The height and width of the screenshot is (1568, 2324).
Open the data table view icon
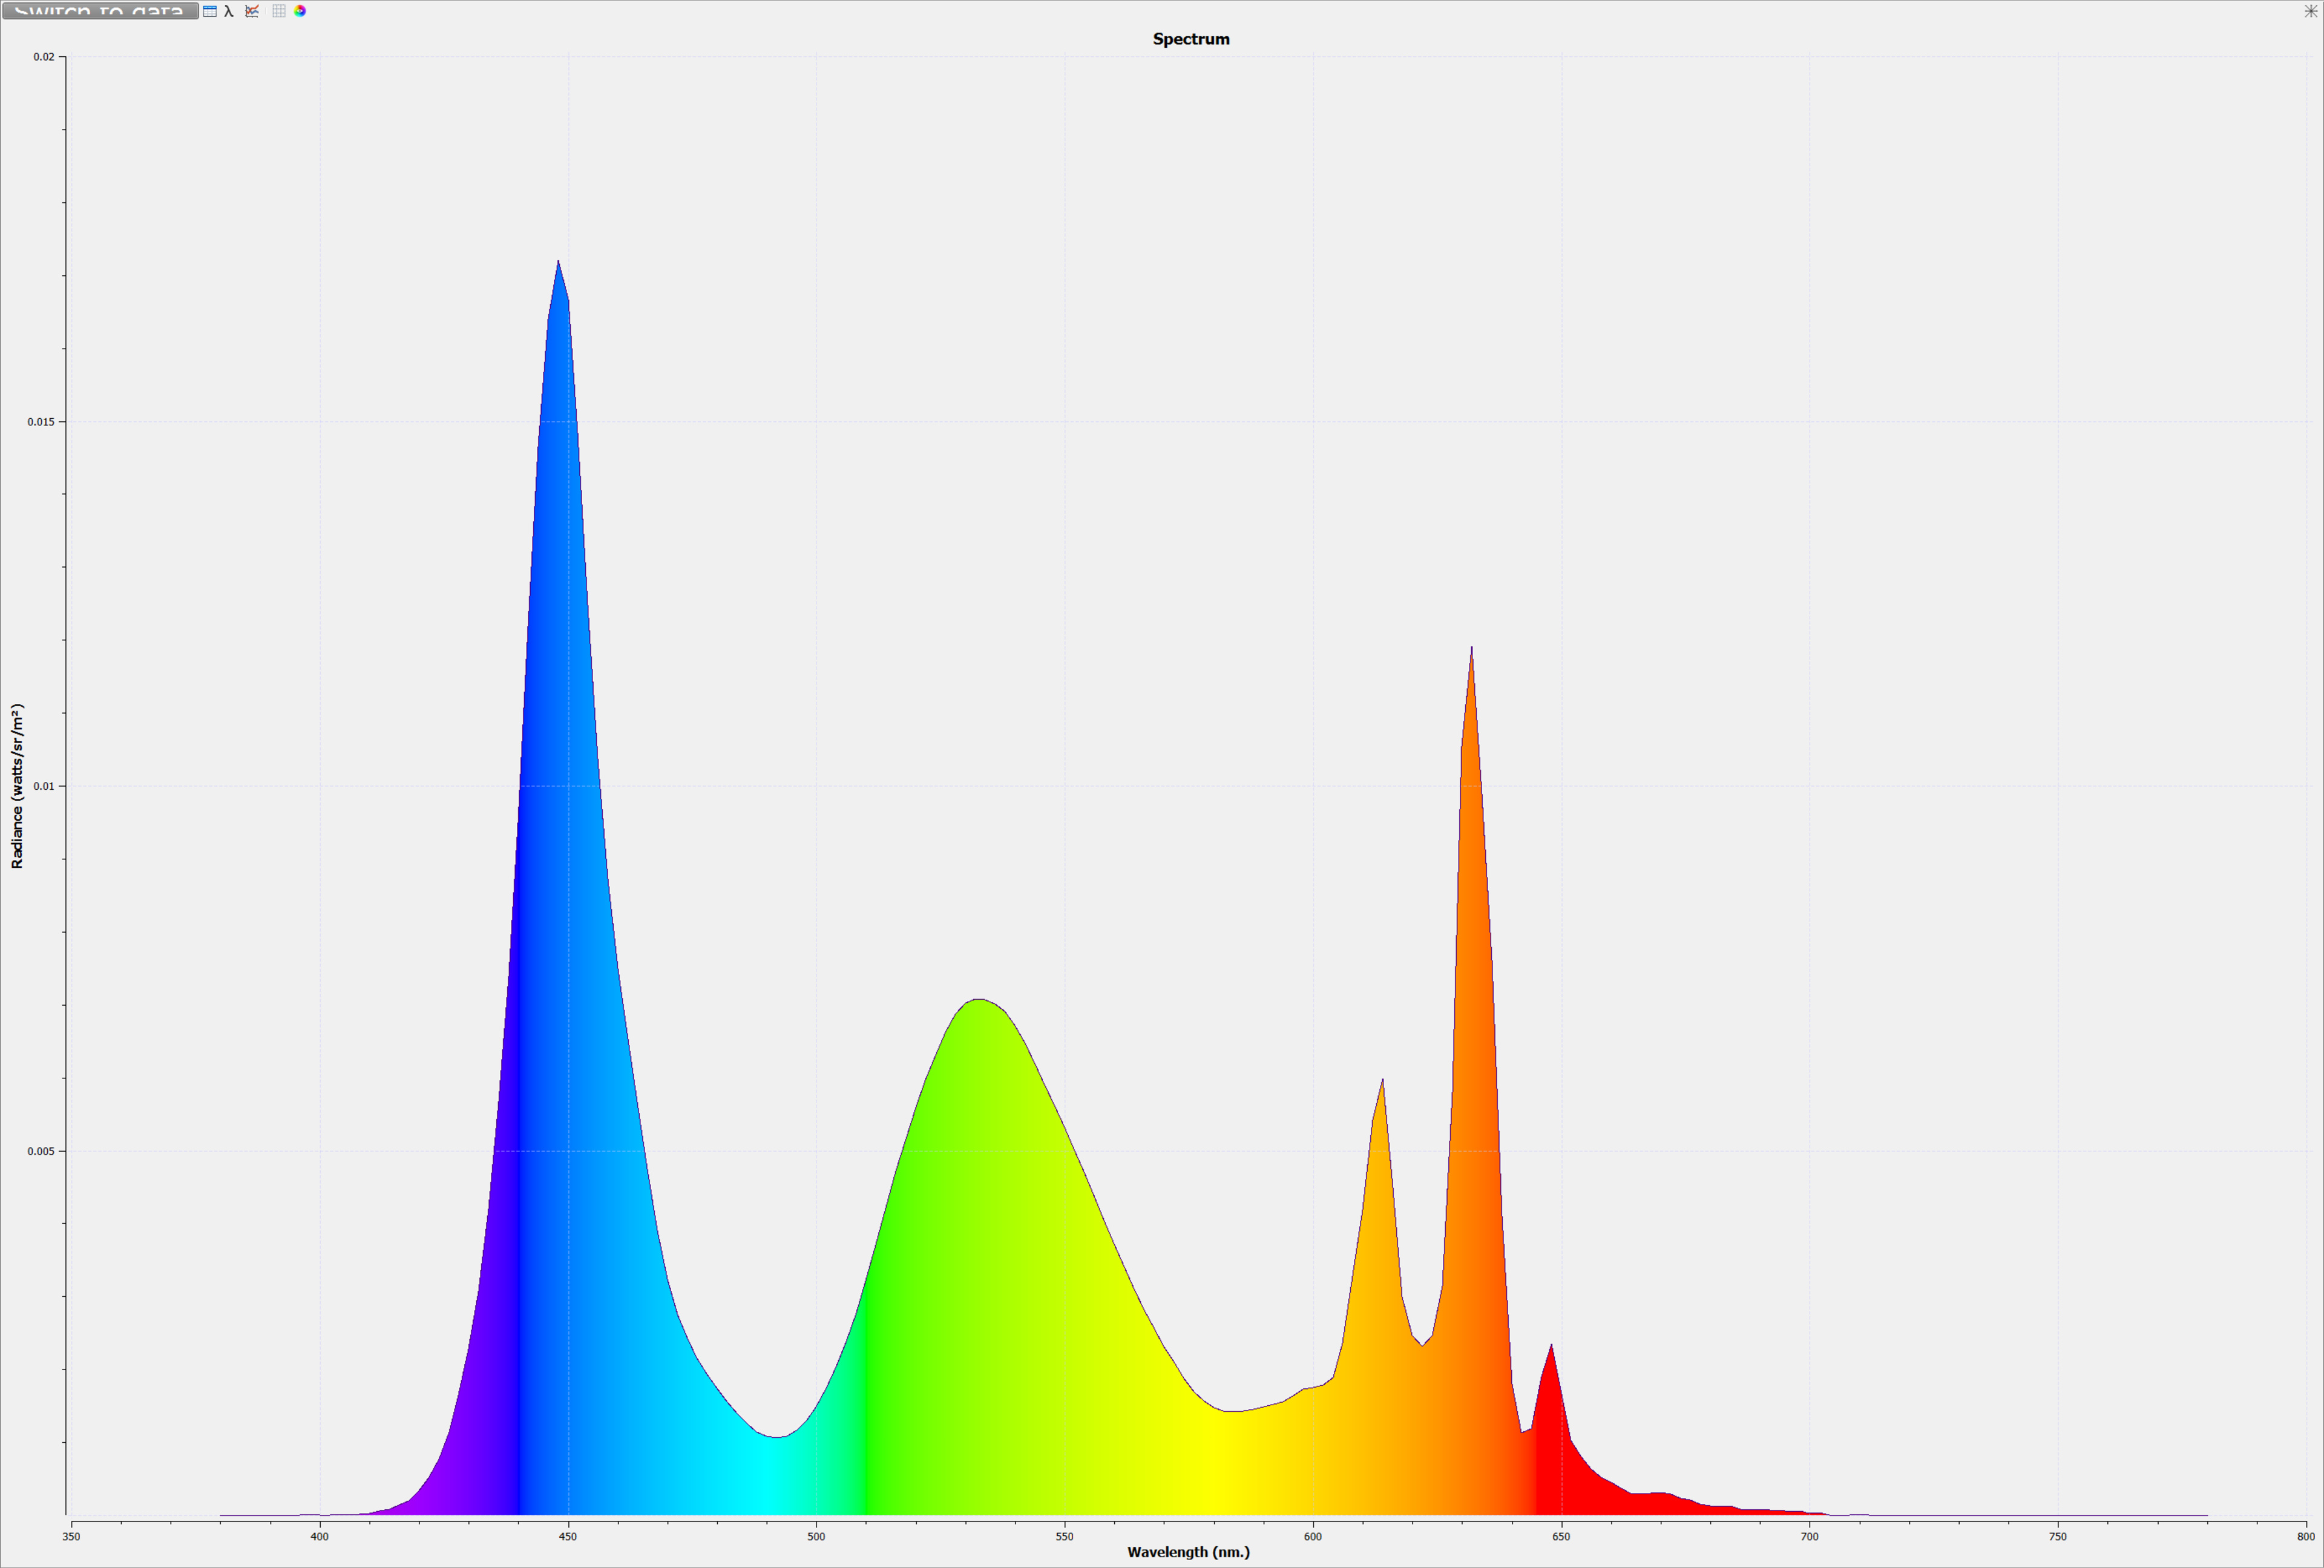tap(210, 11)
